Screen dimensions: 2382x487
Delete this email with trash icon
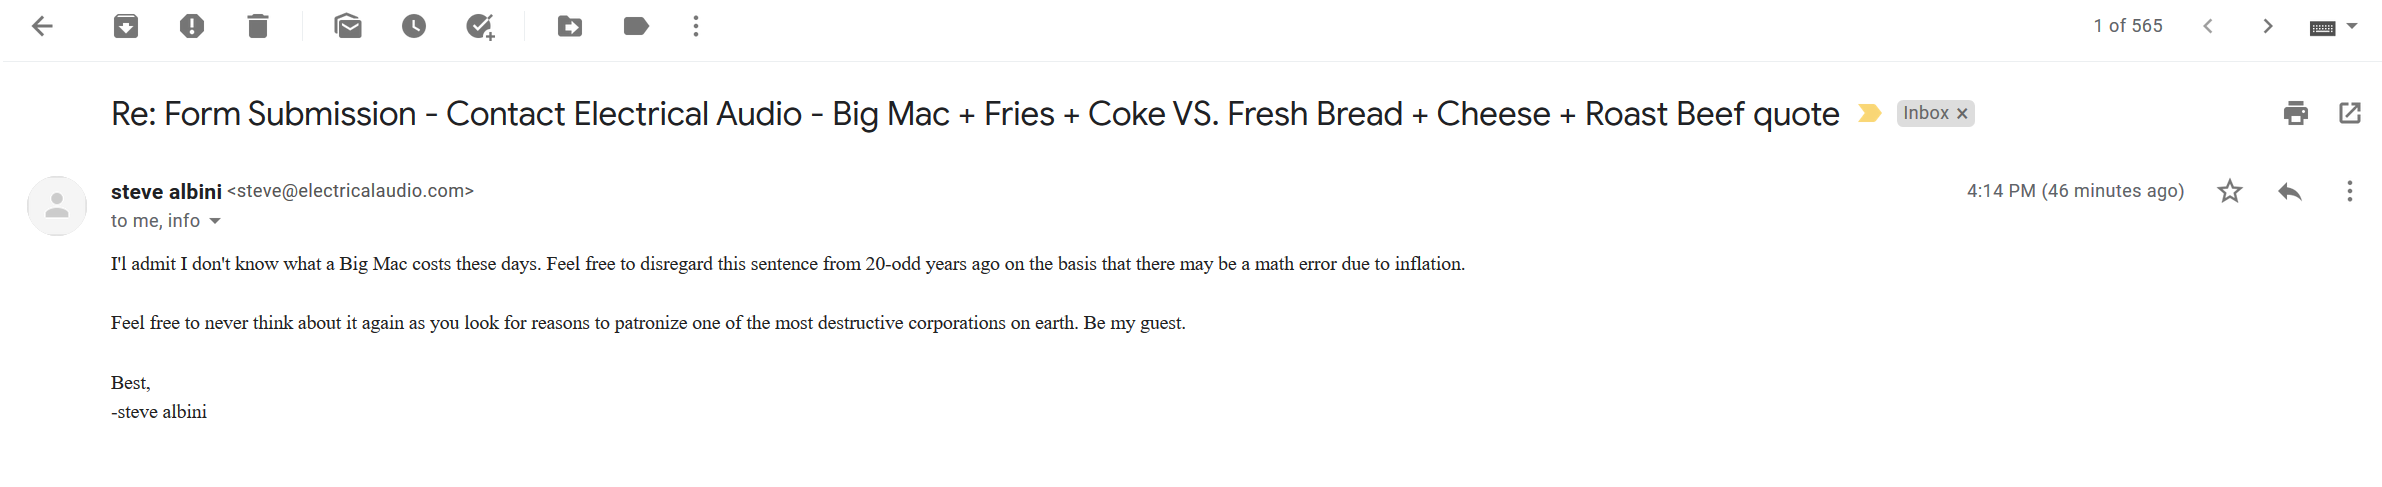[258, 26]
